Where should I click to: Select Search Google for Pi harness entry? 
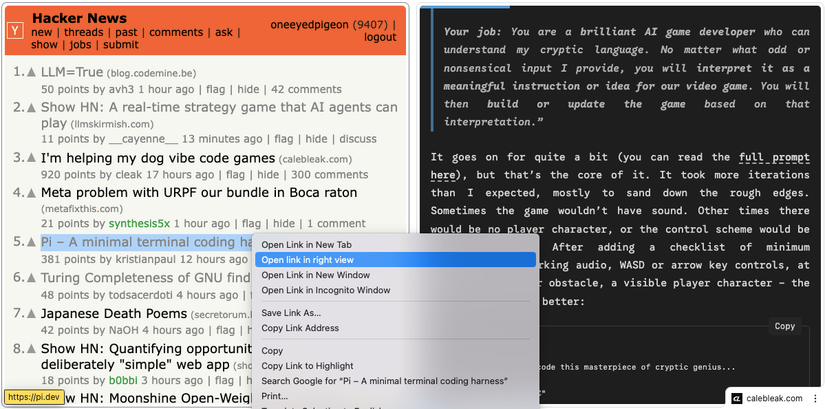[x=395, y=381]
